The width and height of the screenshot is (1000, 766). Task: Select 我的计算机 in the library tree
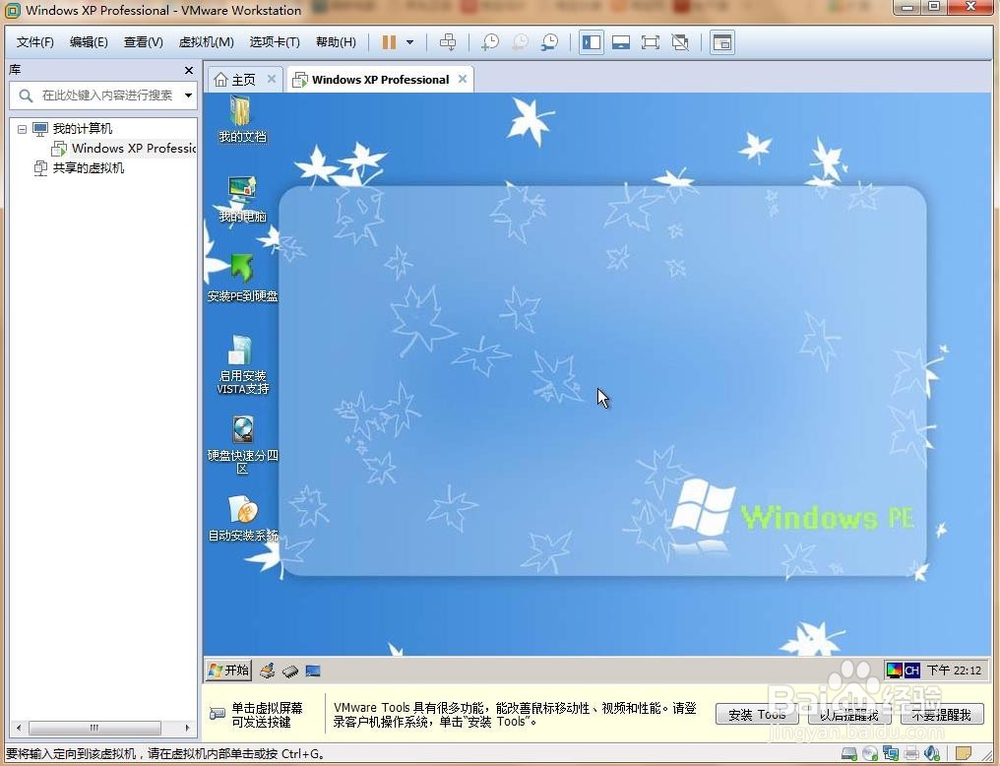[x=82, y=129]
